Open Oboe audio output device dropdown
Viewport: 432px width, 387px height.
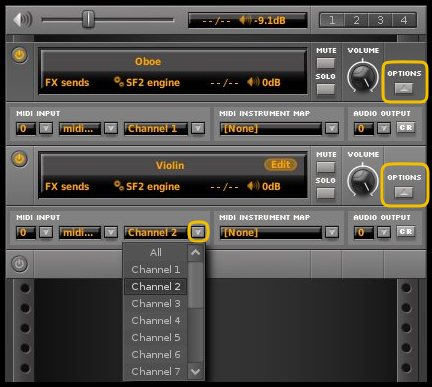coord(384,128)
